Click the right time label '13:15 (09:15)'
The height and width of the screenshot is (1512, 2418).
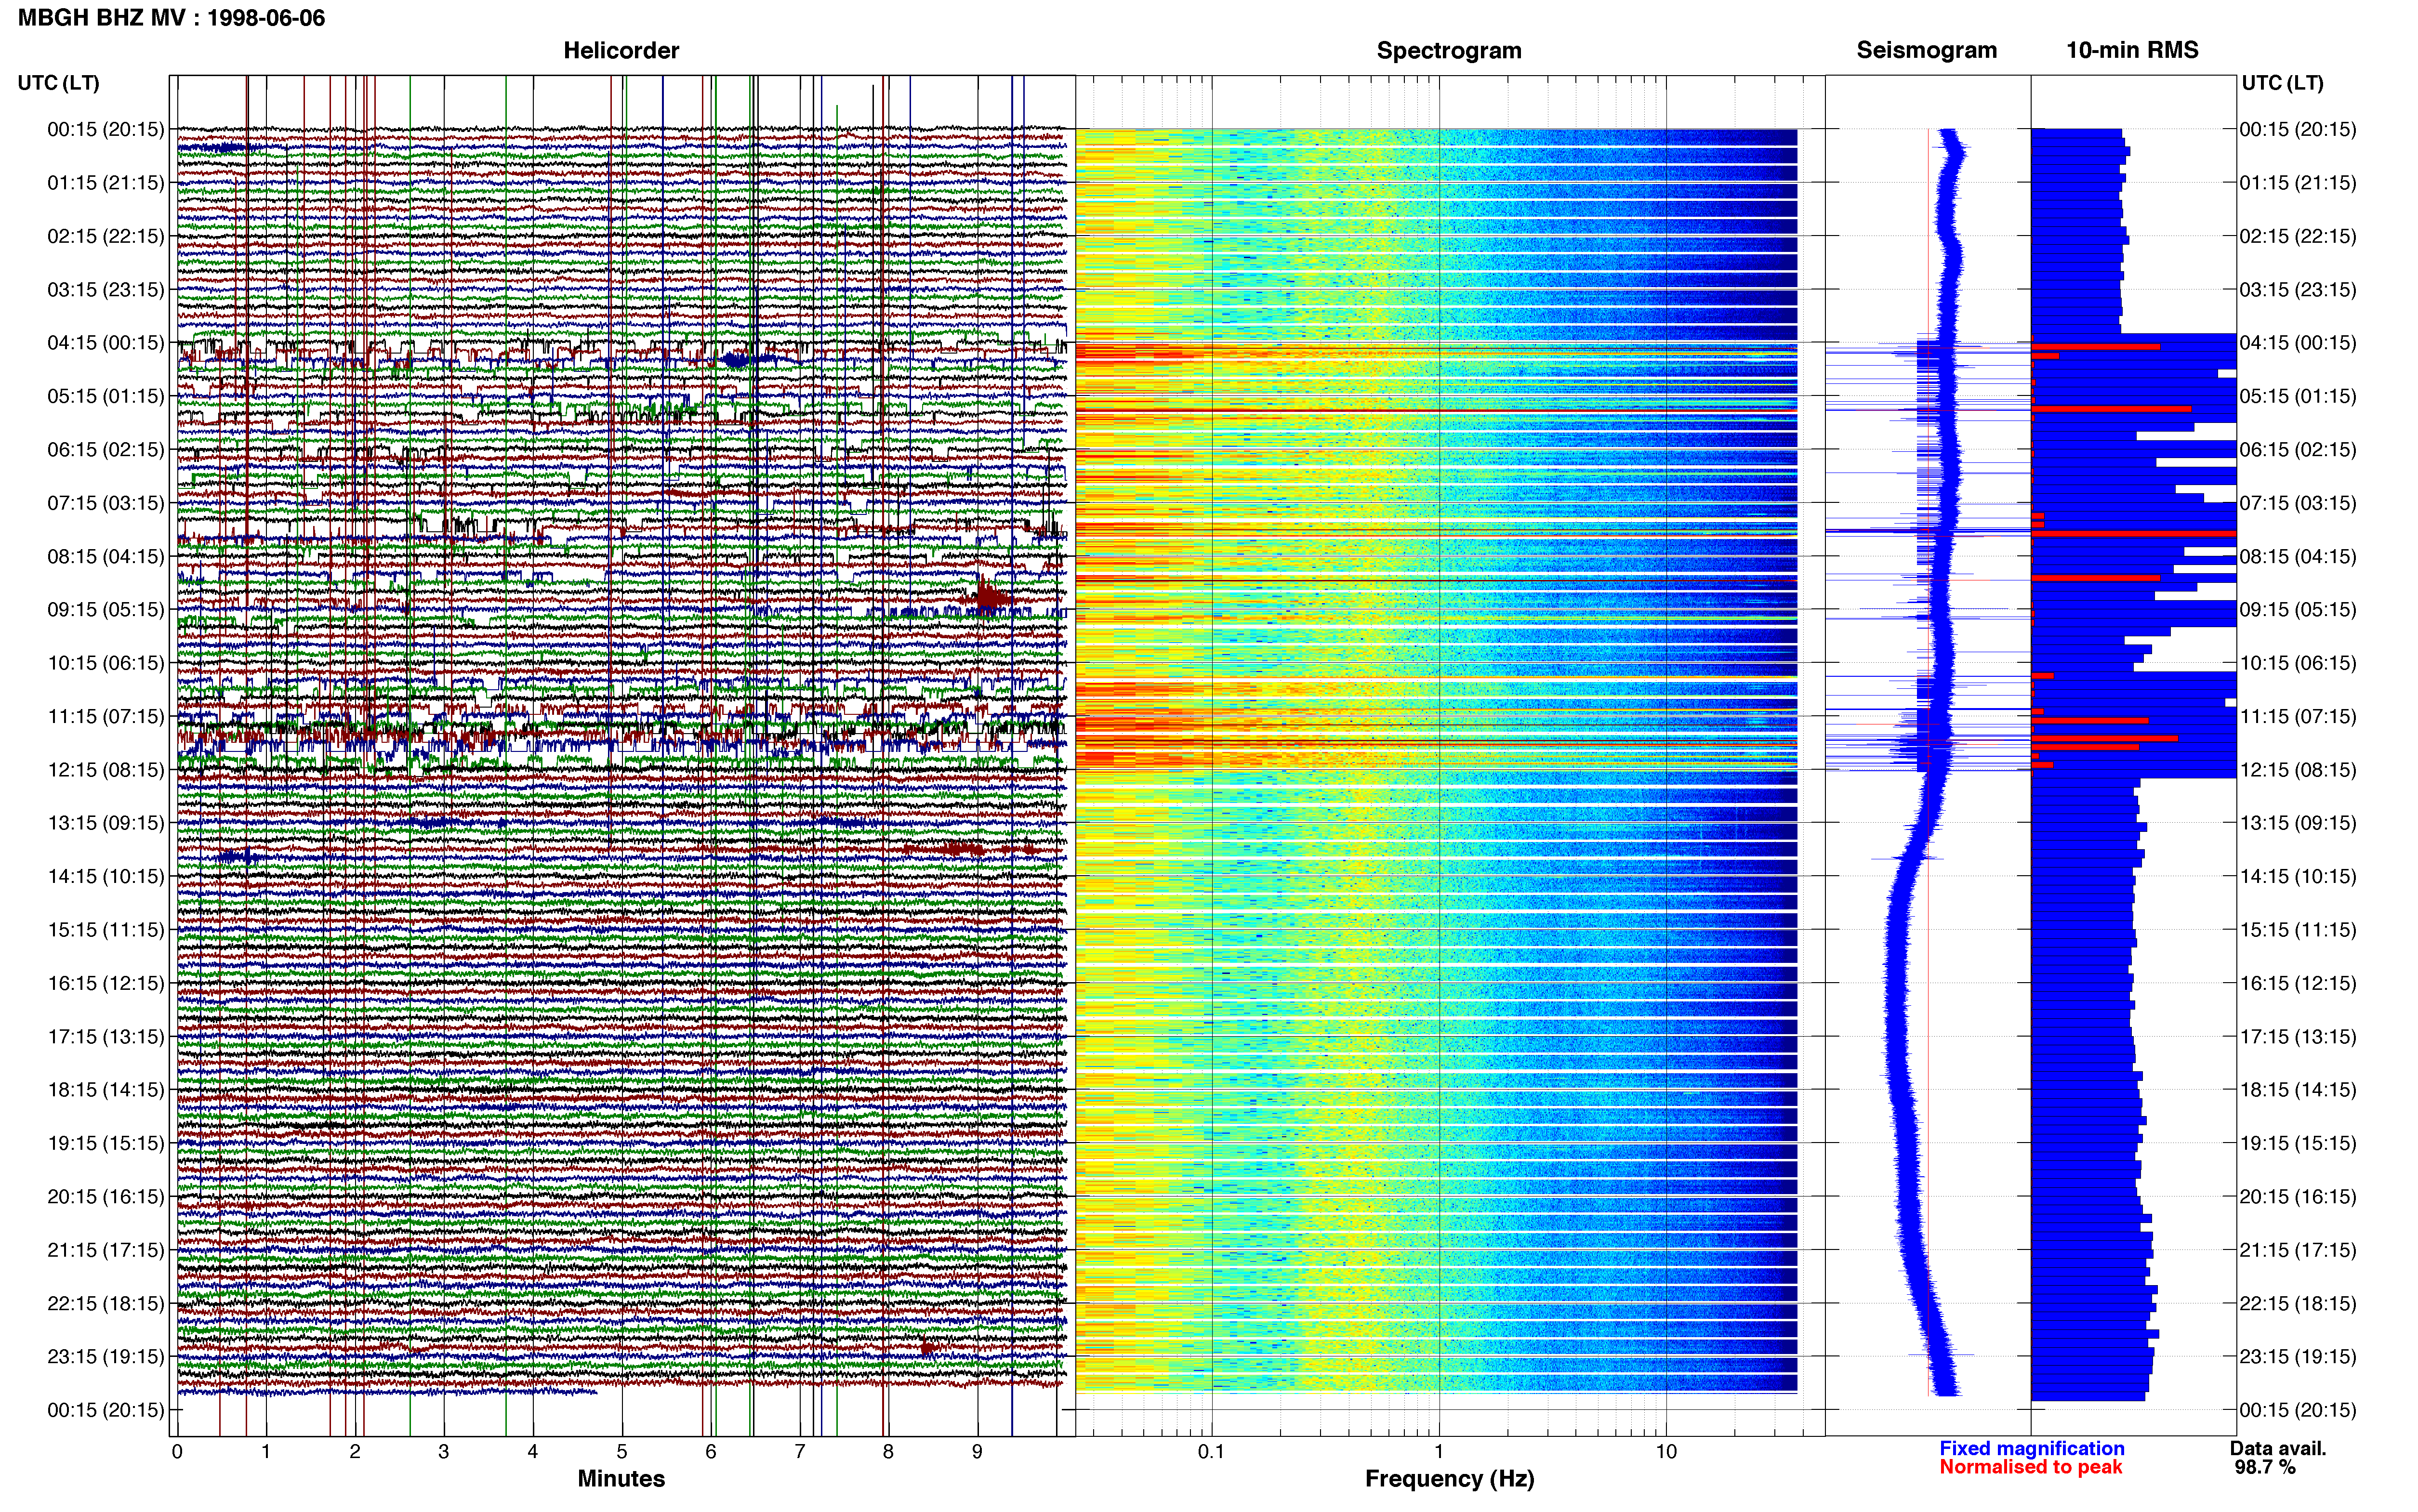click(x=2298, y=823)
